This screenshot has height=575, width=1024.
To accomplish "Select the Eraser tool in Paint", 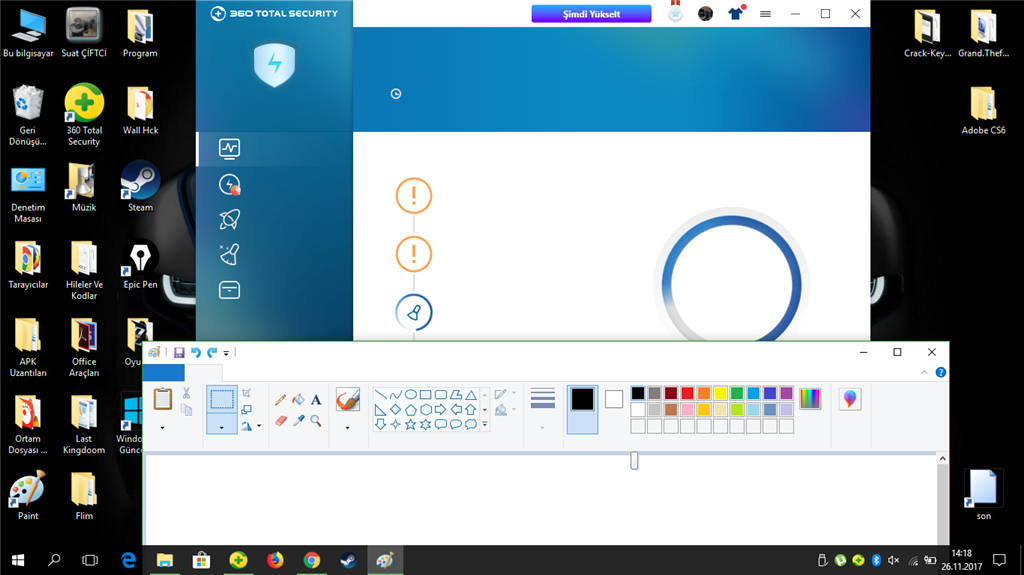I will pyautogui.click(x=281, y=421).
